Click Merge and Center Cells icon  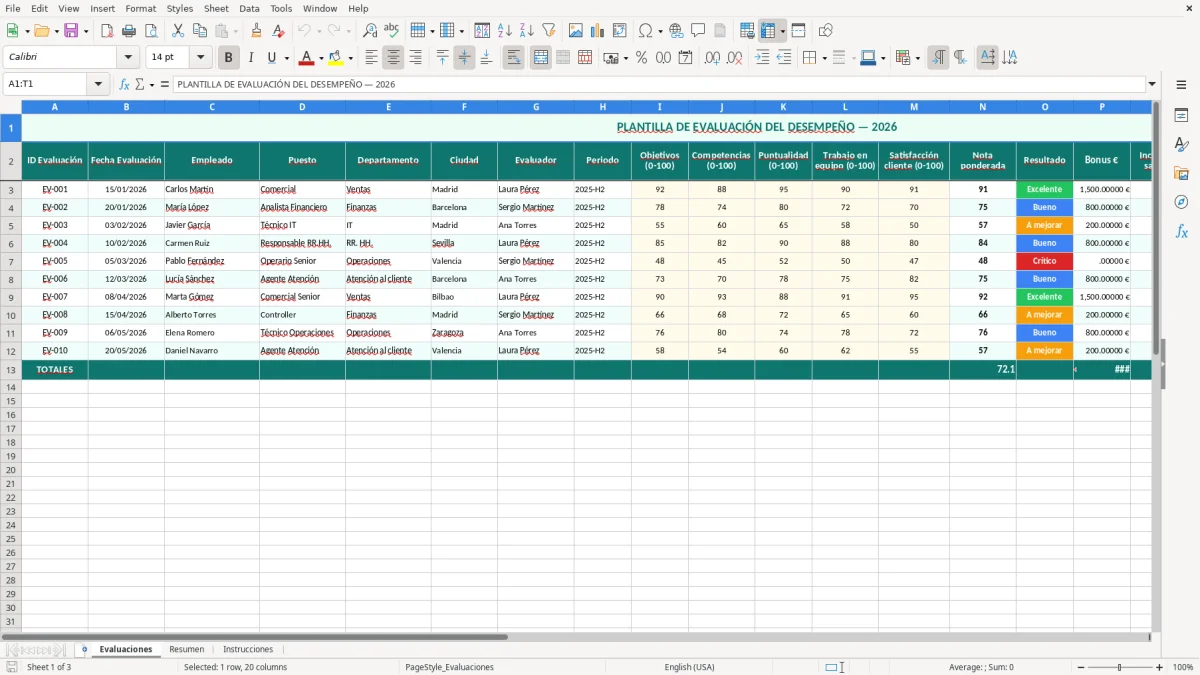pyautogui.click(x=541, y=58)
